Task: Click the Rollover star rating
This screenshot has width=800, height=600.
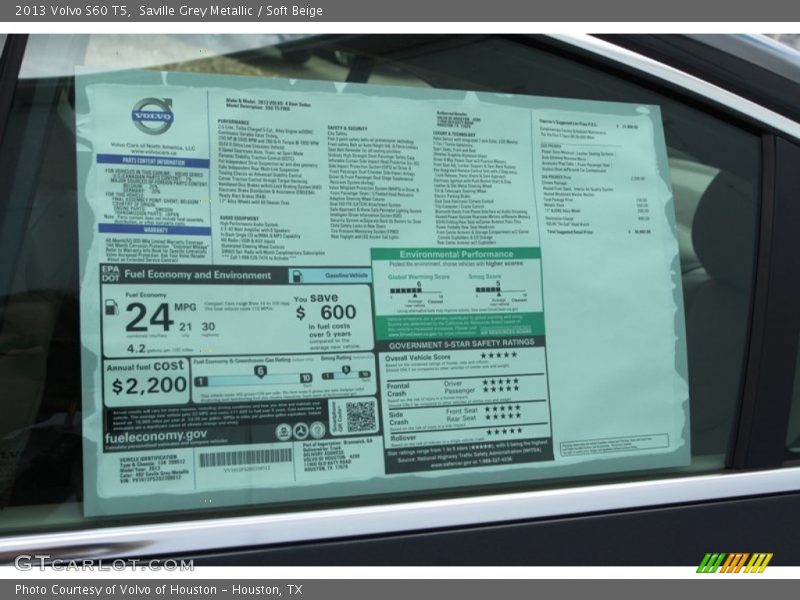Action: coord(503,431)
